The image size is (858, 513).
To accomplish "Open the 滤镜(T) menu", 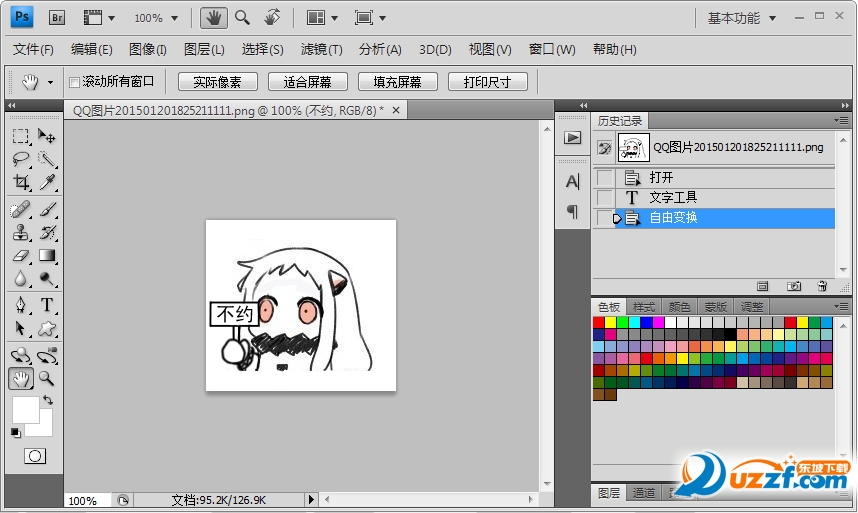I will [321, 49].
